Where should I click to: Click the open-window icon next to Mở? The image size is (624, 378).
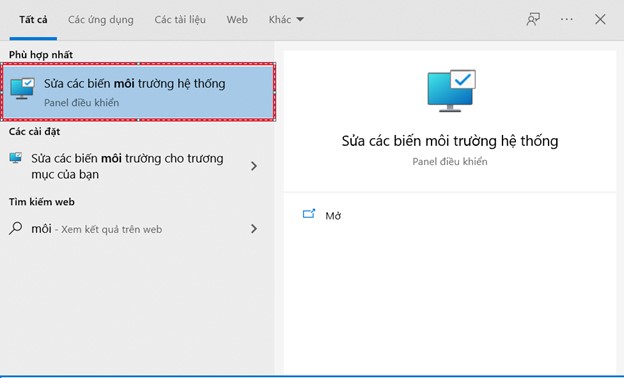click(x=309, y=214)
